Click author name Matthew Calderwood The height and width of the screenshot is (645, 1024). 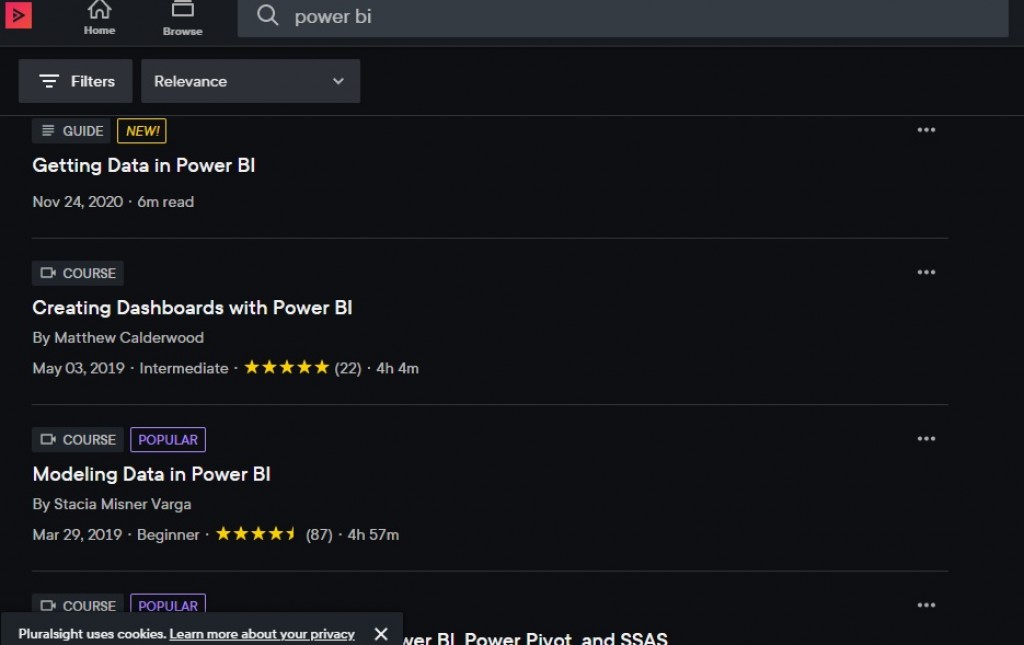point(129,338)
